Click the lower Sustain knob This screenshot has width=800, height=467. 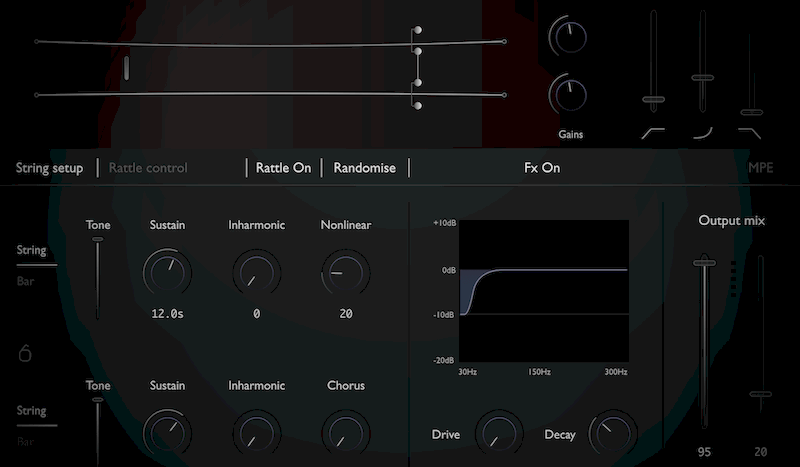(167, 433)
